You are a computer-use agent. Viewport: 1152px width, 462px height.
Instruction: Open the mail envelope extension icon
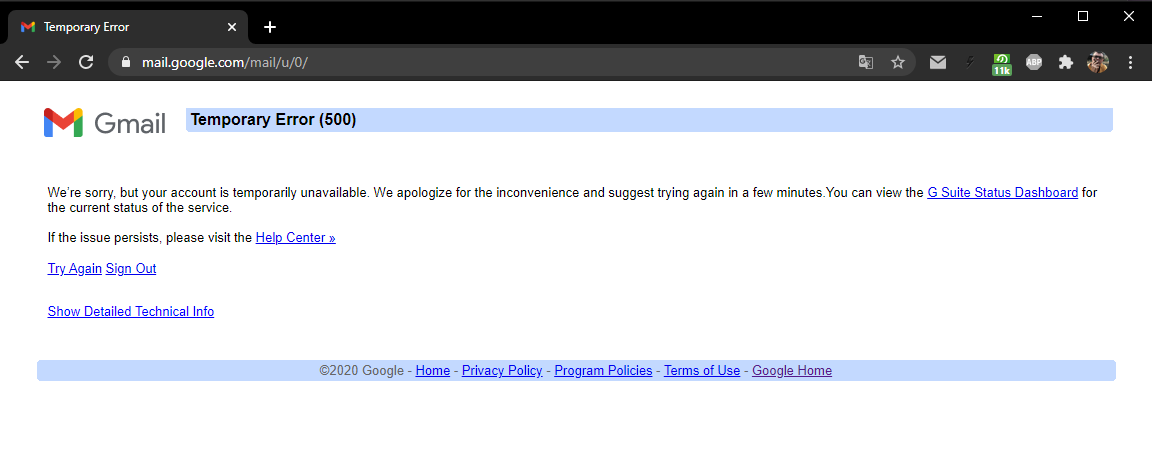click(x=937, y=62)
